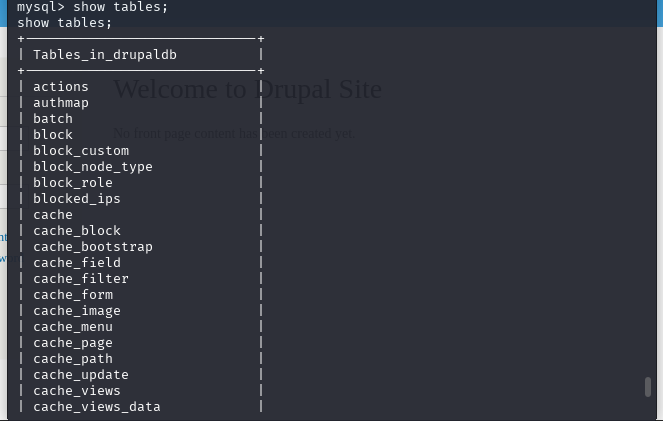Click the 'cache_image' table entry
This screenshot has width=663, height=421.
(x=77, y=311)
